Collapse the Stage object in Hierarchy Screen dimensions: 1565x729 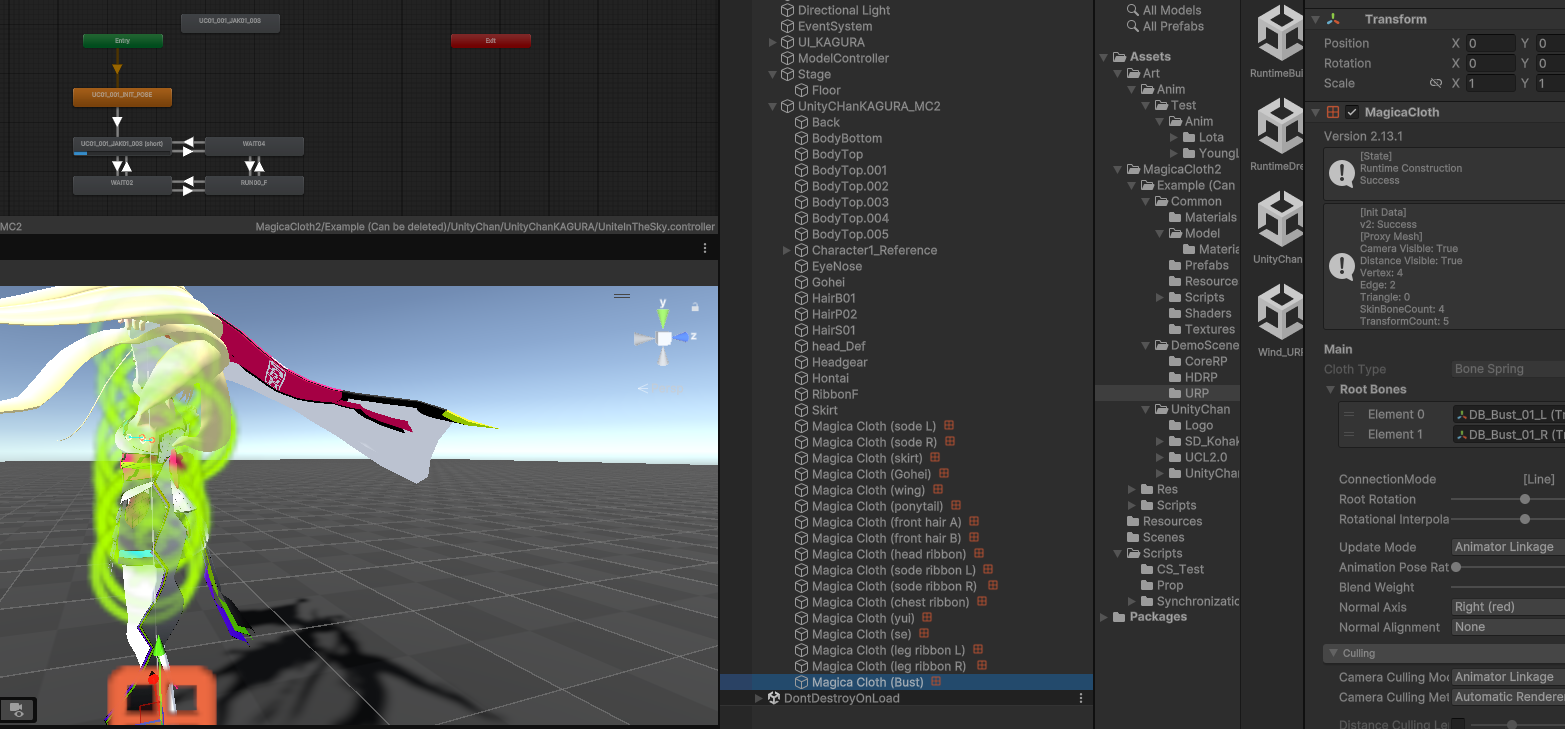[x=772, y=74]
